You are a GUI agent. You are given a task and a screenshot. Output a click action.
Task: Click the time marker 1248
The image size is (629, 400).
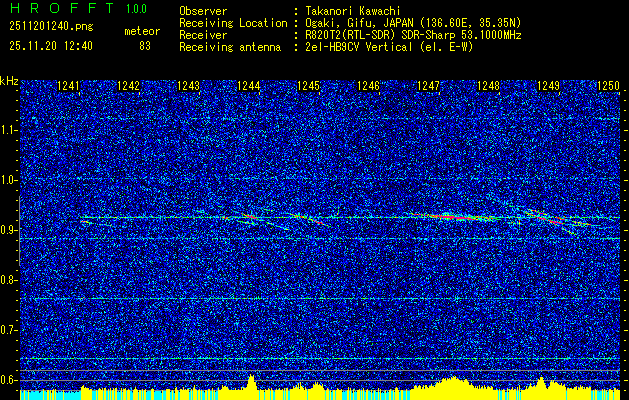coord(489,85)
